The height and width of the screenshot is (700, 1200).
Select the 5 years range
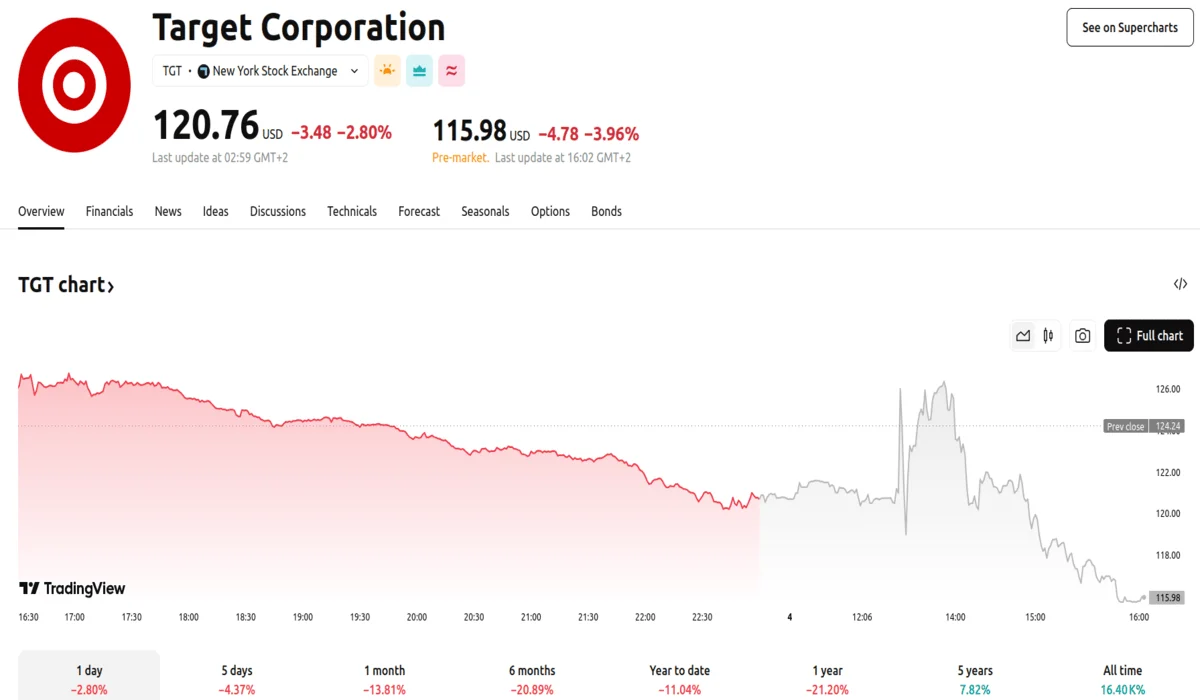click(x=975, y=678)
